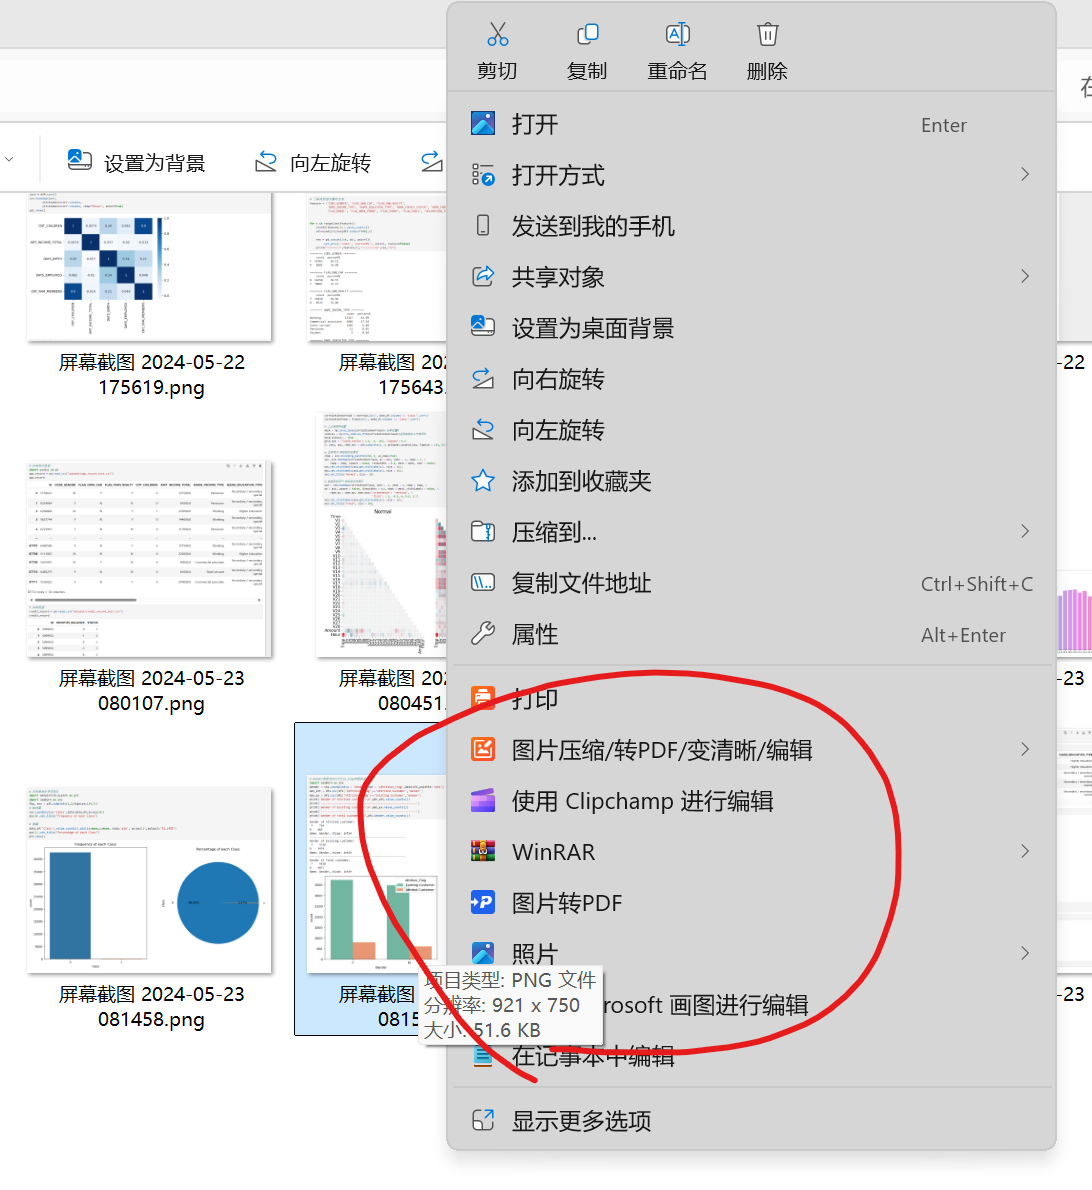Screen dimensions: 1092x1190
Task: Click Microsoft 画图进行编辑 menu entry
Action: [x=751, y=1005]
